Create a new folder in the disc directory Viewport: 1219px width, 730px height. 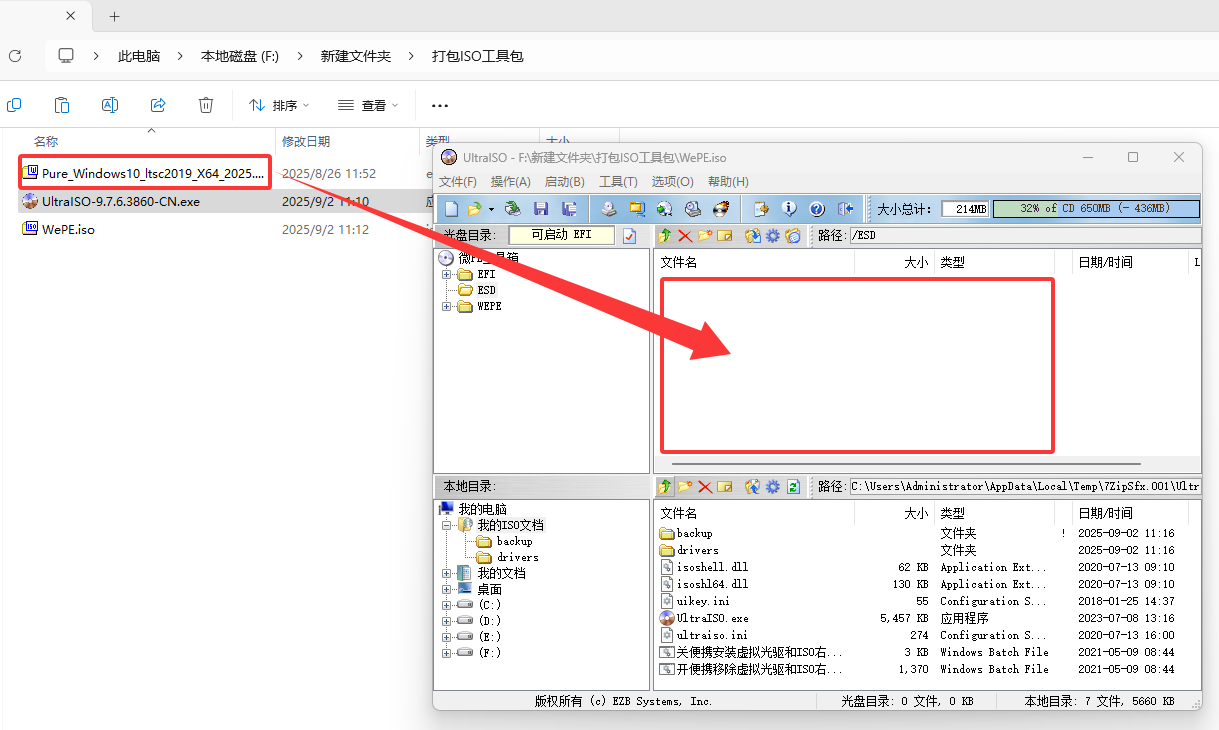(x=704, y=235)
